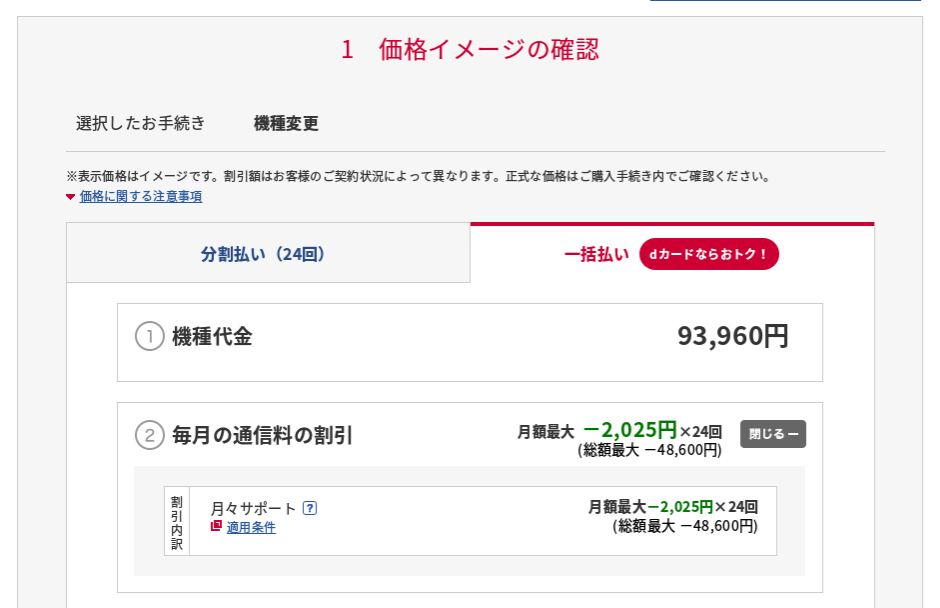
Task: Click the 機種変更 procedure text
Action: pyautogui.click(x=286, y=124)
